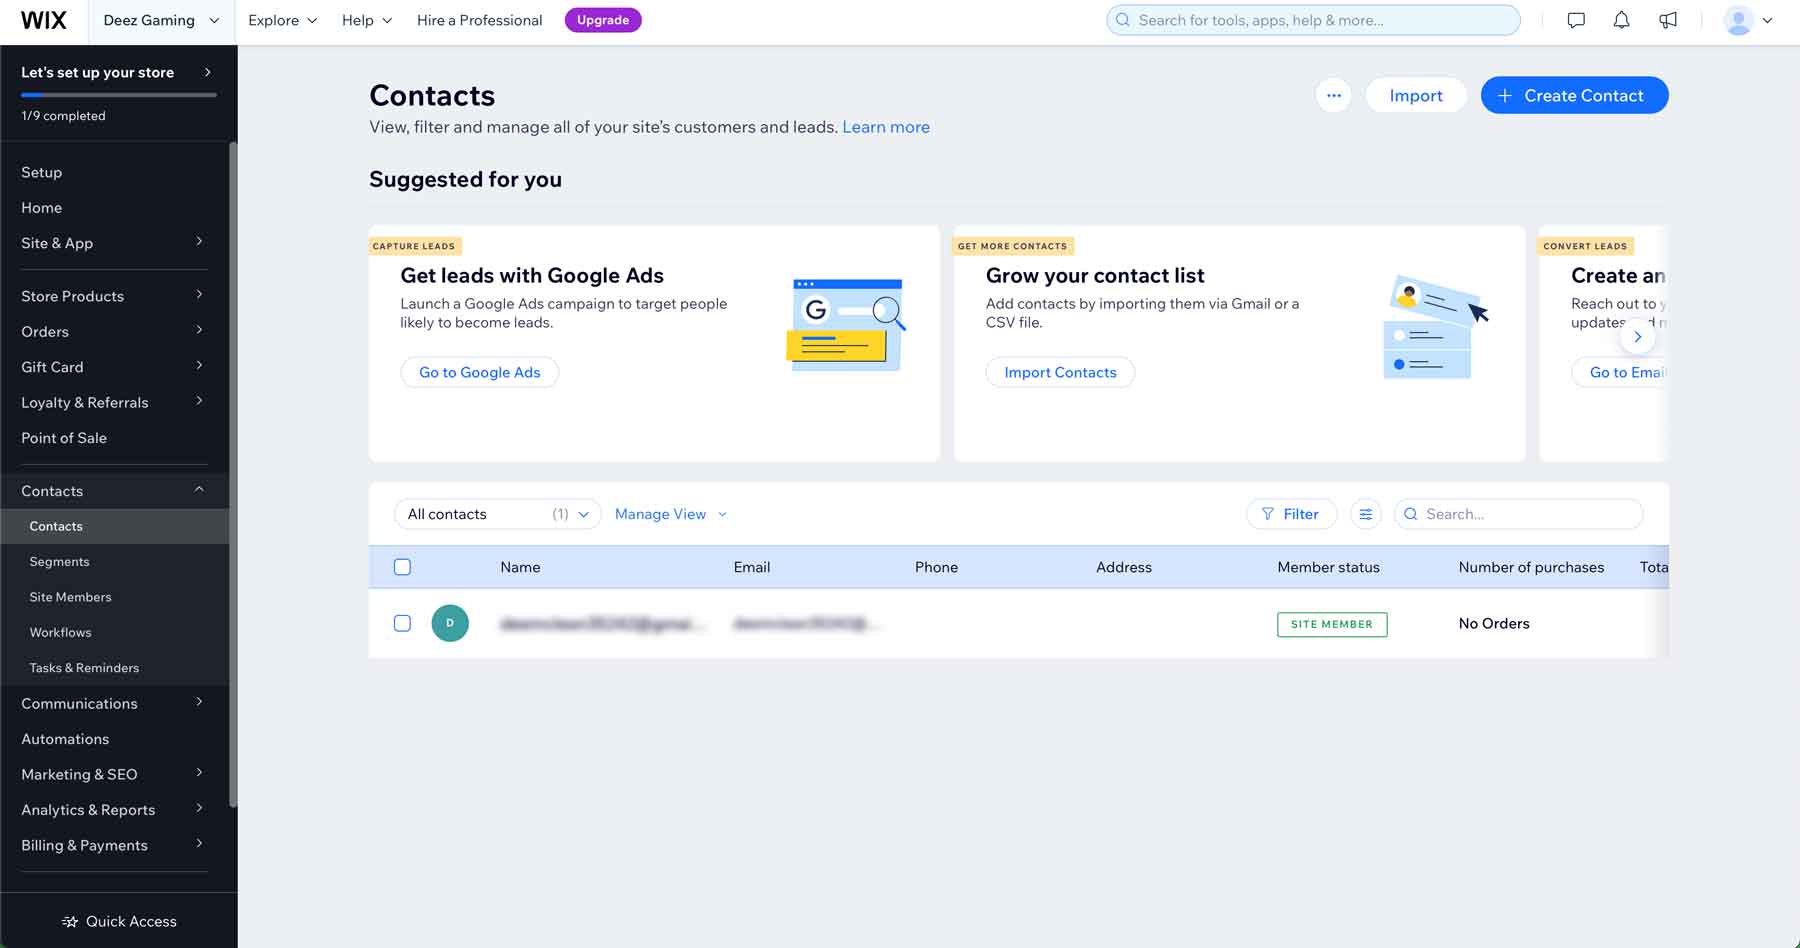
Task: Select all contacts with header checkbox
Action: click(402, 567)
